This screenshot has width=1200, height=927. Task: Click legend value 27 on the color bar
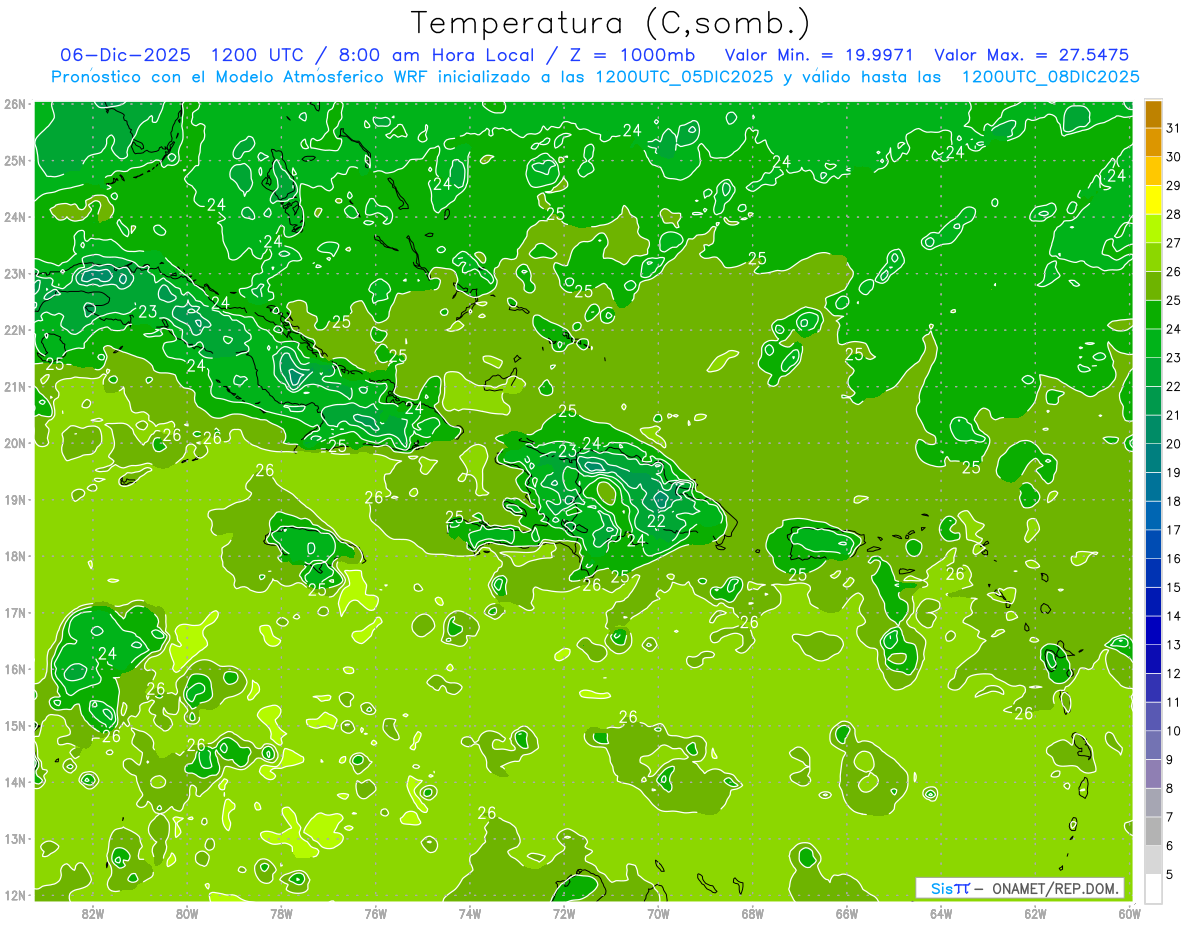pos(1174,243)
